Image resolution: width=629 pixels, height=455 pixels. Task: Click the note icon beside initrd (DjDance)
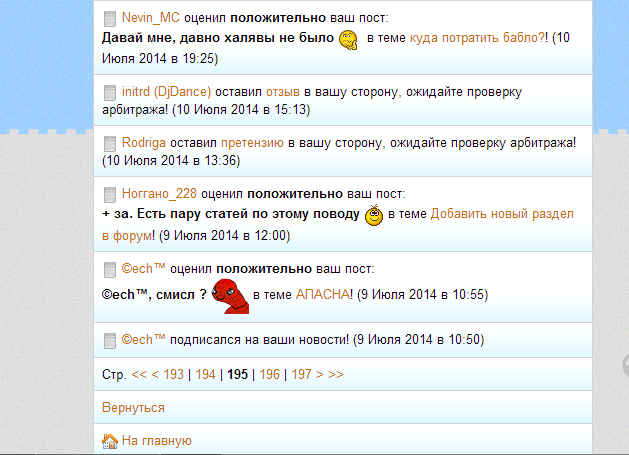pyautogui.click(x=110, y=93)
